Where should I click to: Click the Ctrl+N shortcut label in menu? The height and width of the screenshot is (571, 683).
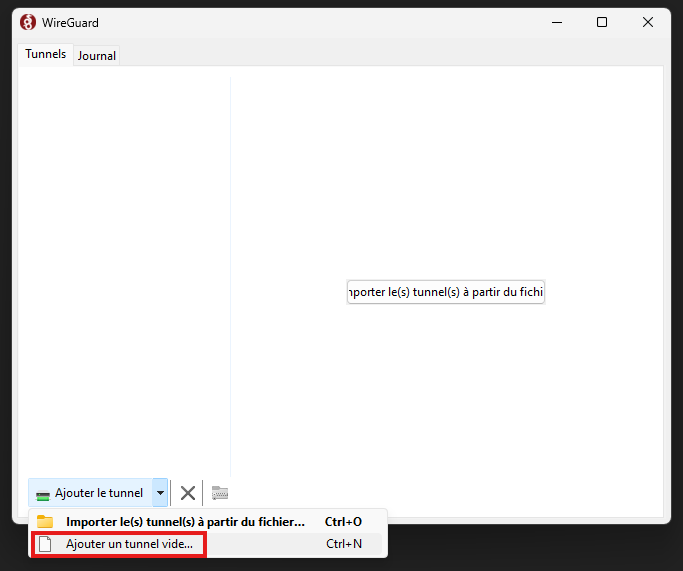pos(344,544)
